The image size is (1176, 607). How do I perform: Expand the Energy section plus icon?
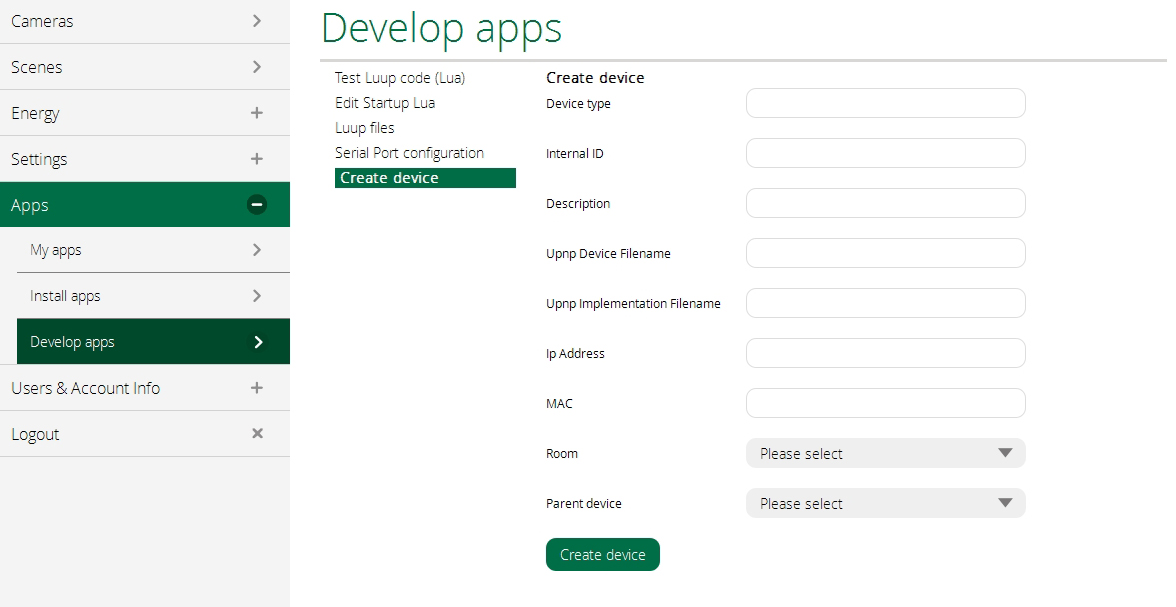pos(257,113)
